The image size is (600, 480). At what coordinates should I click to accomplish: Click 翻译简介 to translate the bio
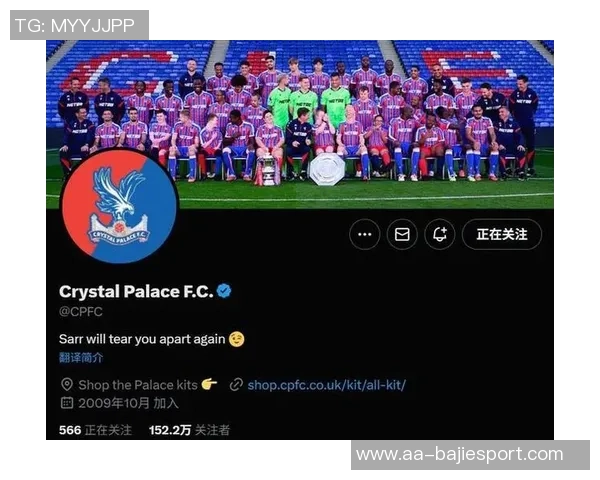(81, 358)
